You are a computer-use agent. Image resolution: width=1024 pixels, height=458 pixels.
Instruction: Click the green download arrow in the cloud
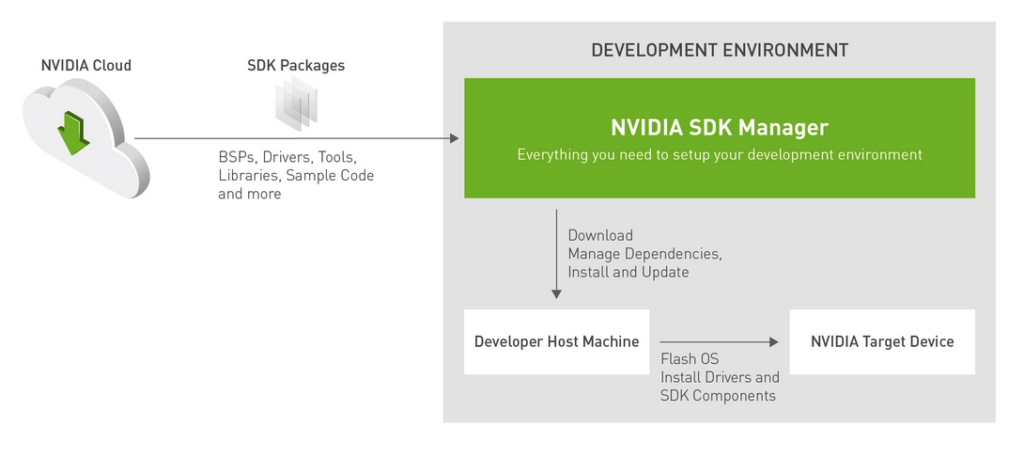pyautogui.click(x=72, y=133)
